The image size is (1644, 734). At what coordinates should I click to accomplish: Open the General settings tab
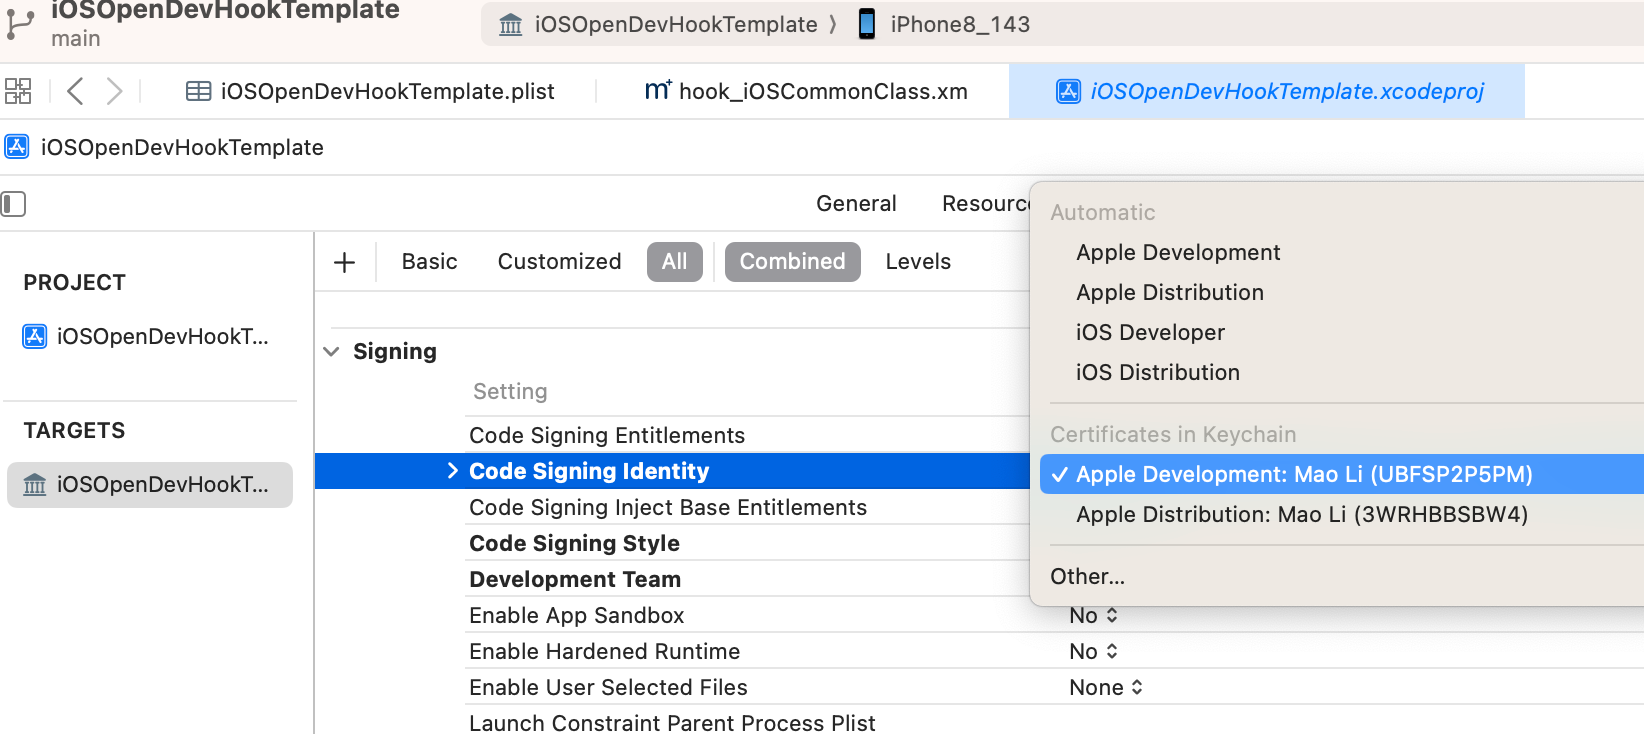[x=856, y=203]
